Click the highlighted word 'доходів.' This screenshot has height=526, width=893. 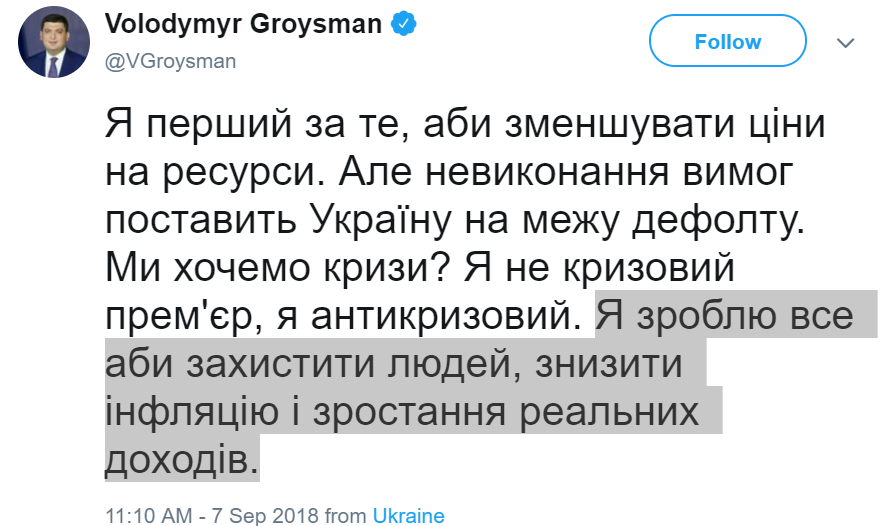click(181, 458)
